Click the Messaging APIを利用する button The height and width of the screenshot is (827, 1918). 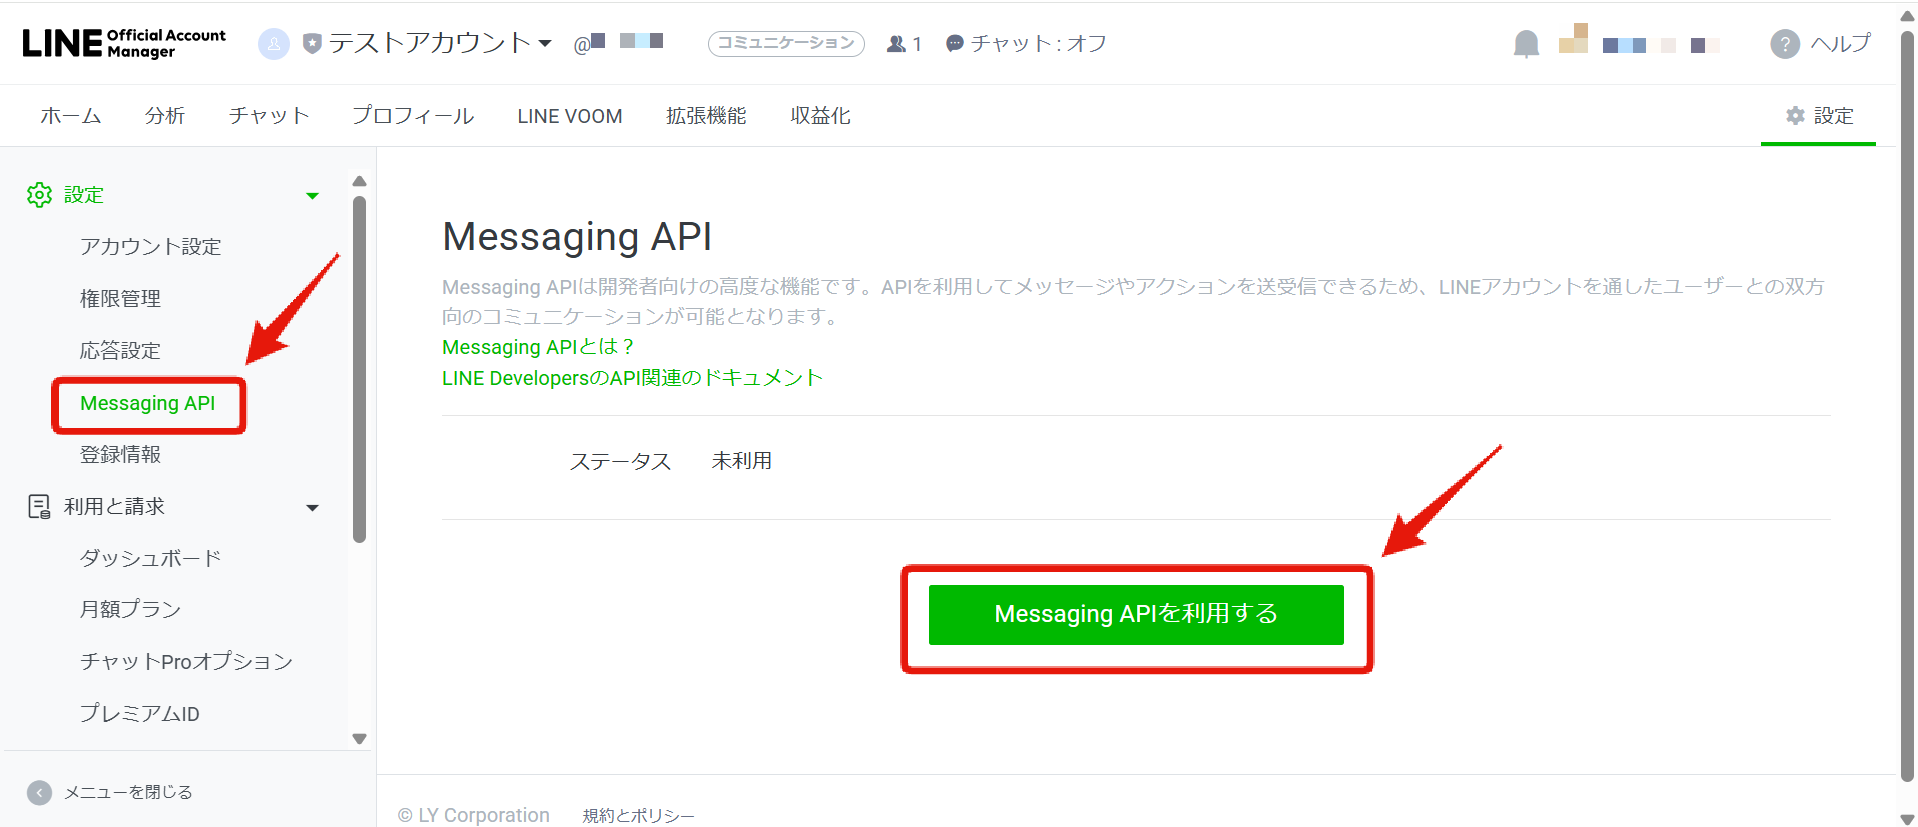[x=1136, y=614]
